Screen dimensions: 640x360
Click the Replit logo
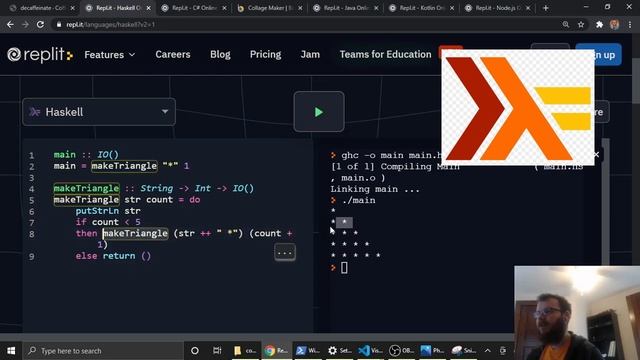pyautogui.click(x=40, y=55)
